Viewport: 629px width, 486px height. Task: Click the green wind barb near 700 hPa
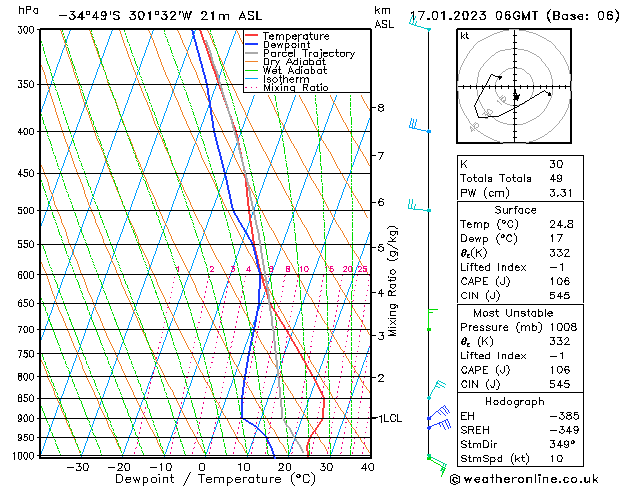(432, 320)
